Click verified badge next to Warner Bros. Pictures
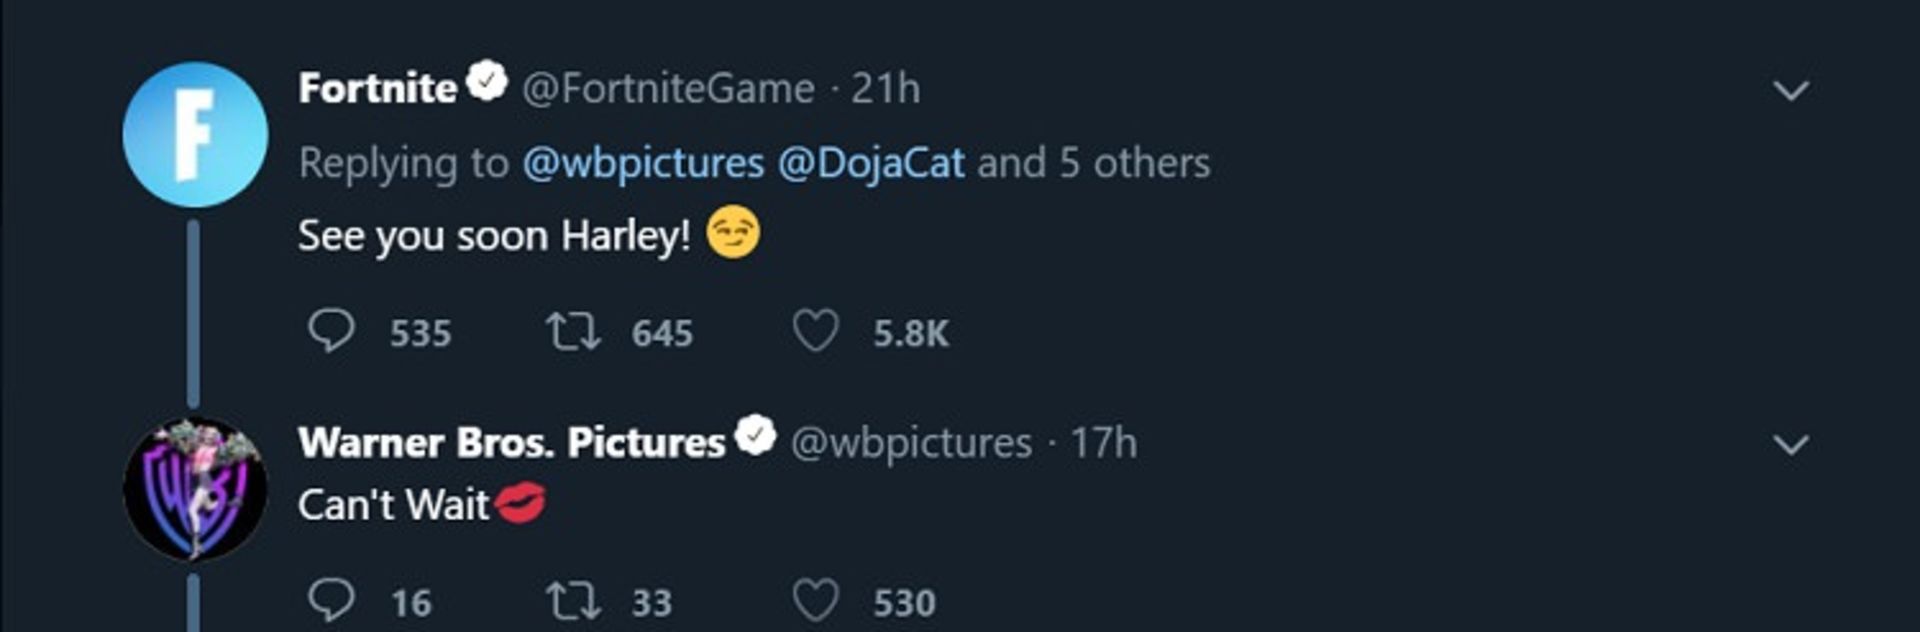Screen dimensions: 1920x632 pos(755,436)
